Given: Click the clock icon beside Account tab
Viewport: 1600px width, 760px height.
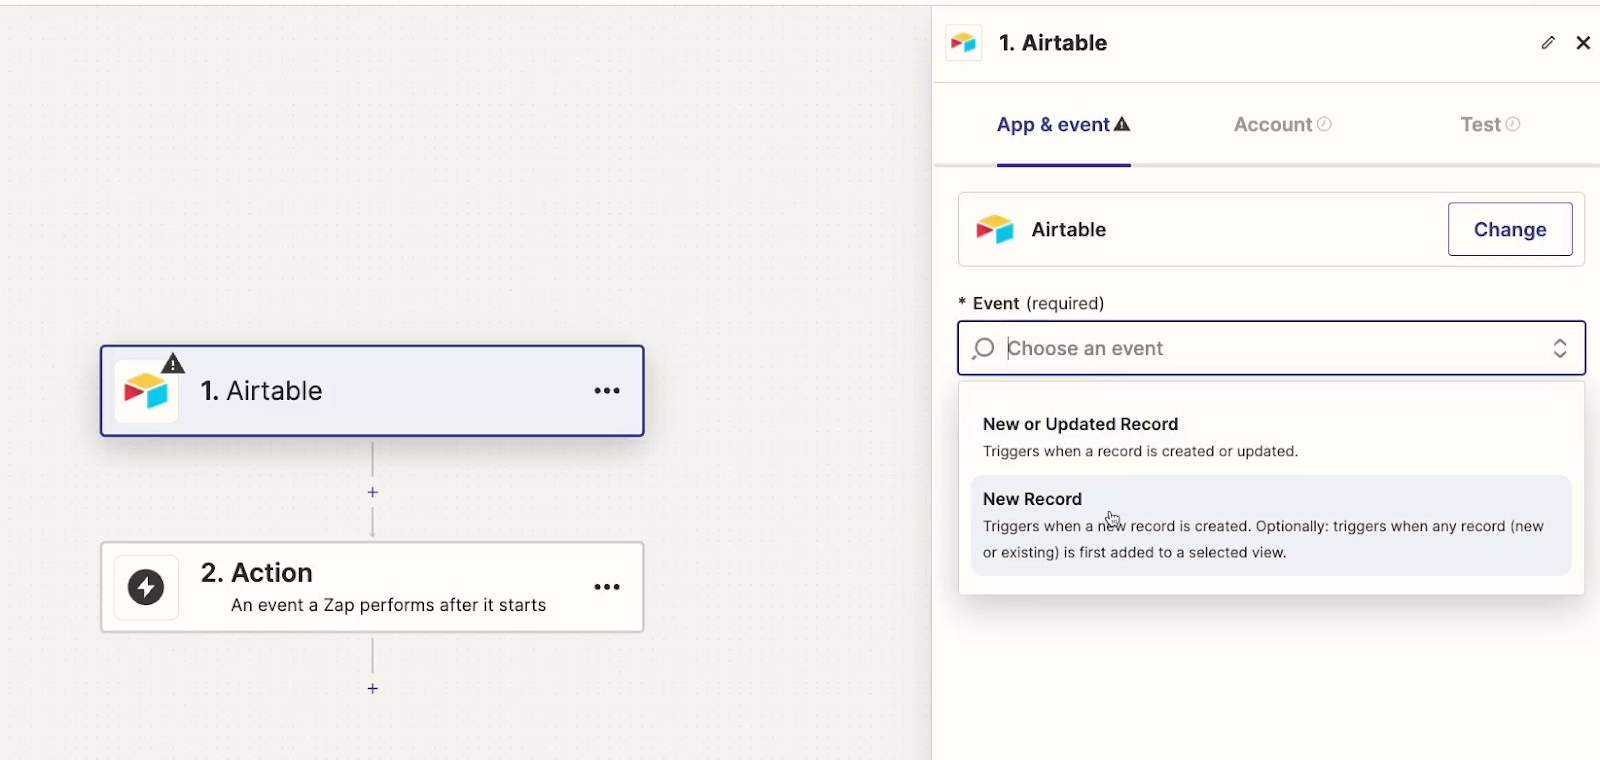Looking at the screenshot, I should 1324,124.
